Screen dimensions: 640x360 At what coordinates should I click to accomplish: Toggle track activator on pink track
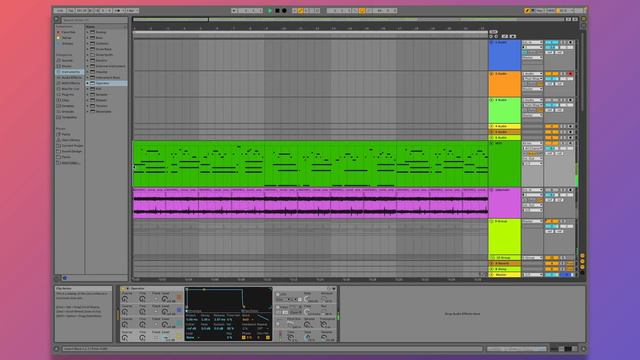click(552, 191)
